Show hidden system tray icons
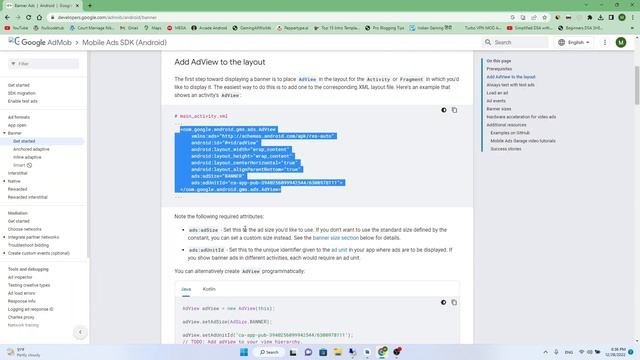Image resolution: width=640 pixels, height=360 pixels. pyautogui.click(x=545, y=352)
